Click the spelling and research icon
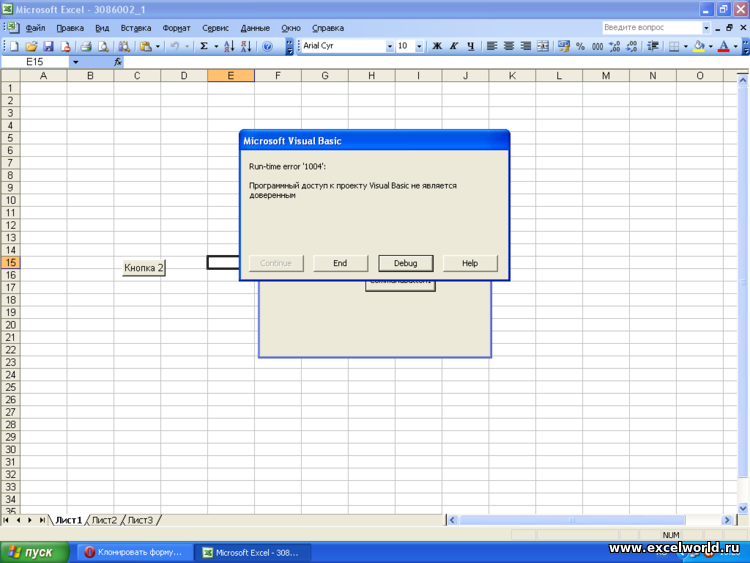Viewport: 750px width, 563px height. (124, 46)
